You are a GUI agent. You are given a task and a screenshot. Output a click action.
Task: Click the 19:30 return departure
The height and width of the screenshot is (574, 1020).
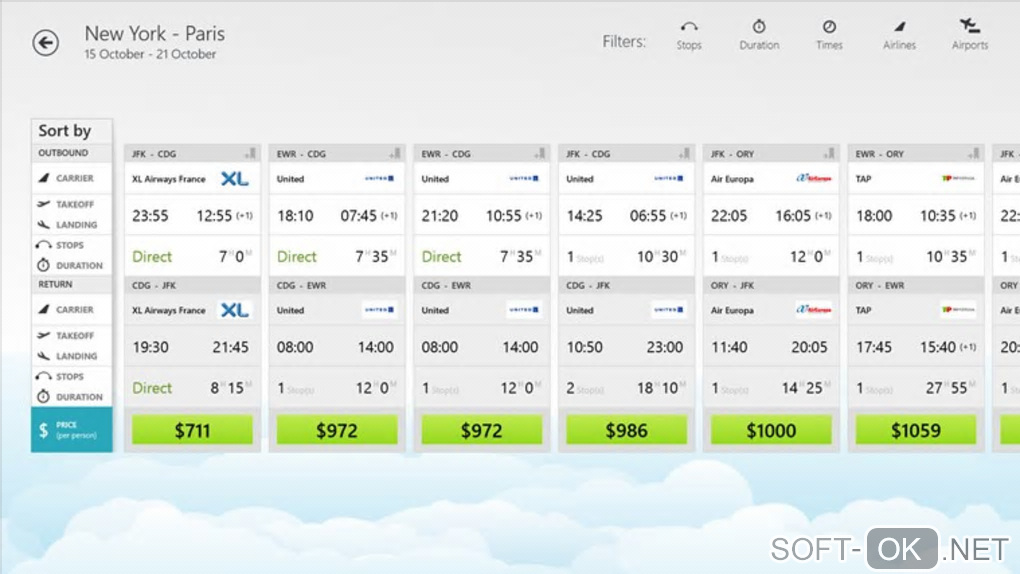pyautogui.click(x=150, y=348)
